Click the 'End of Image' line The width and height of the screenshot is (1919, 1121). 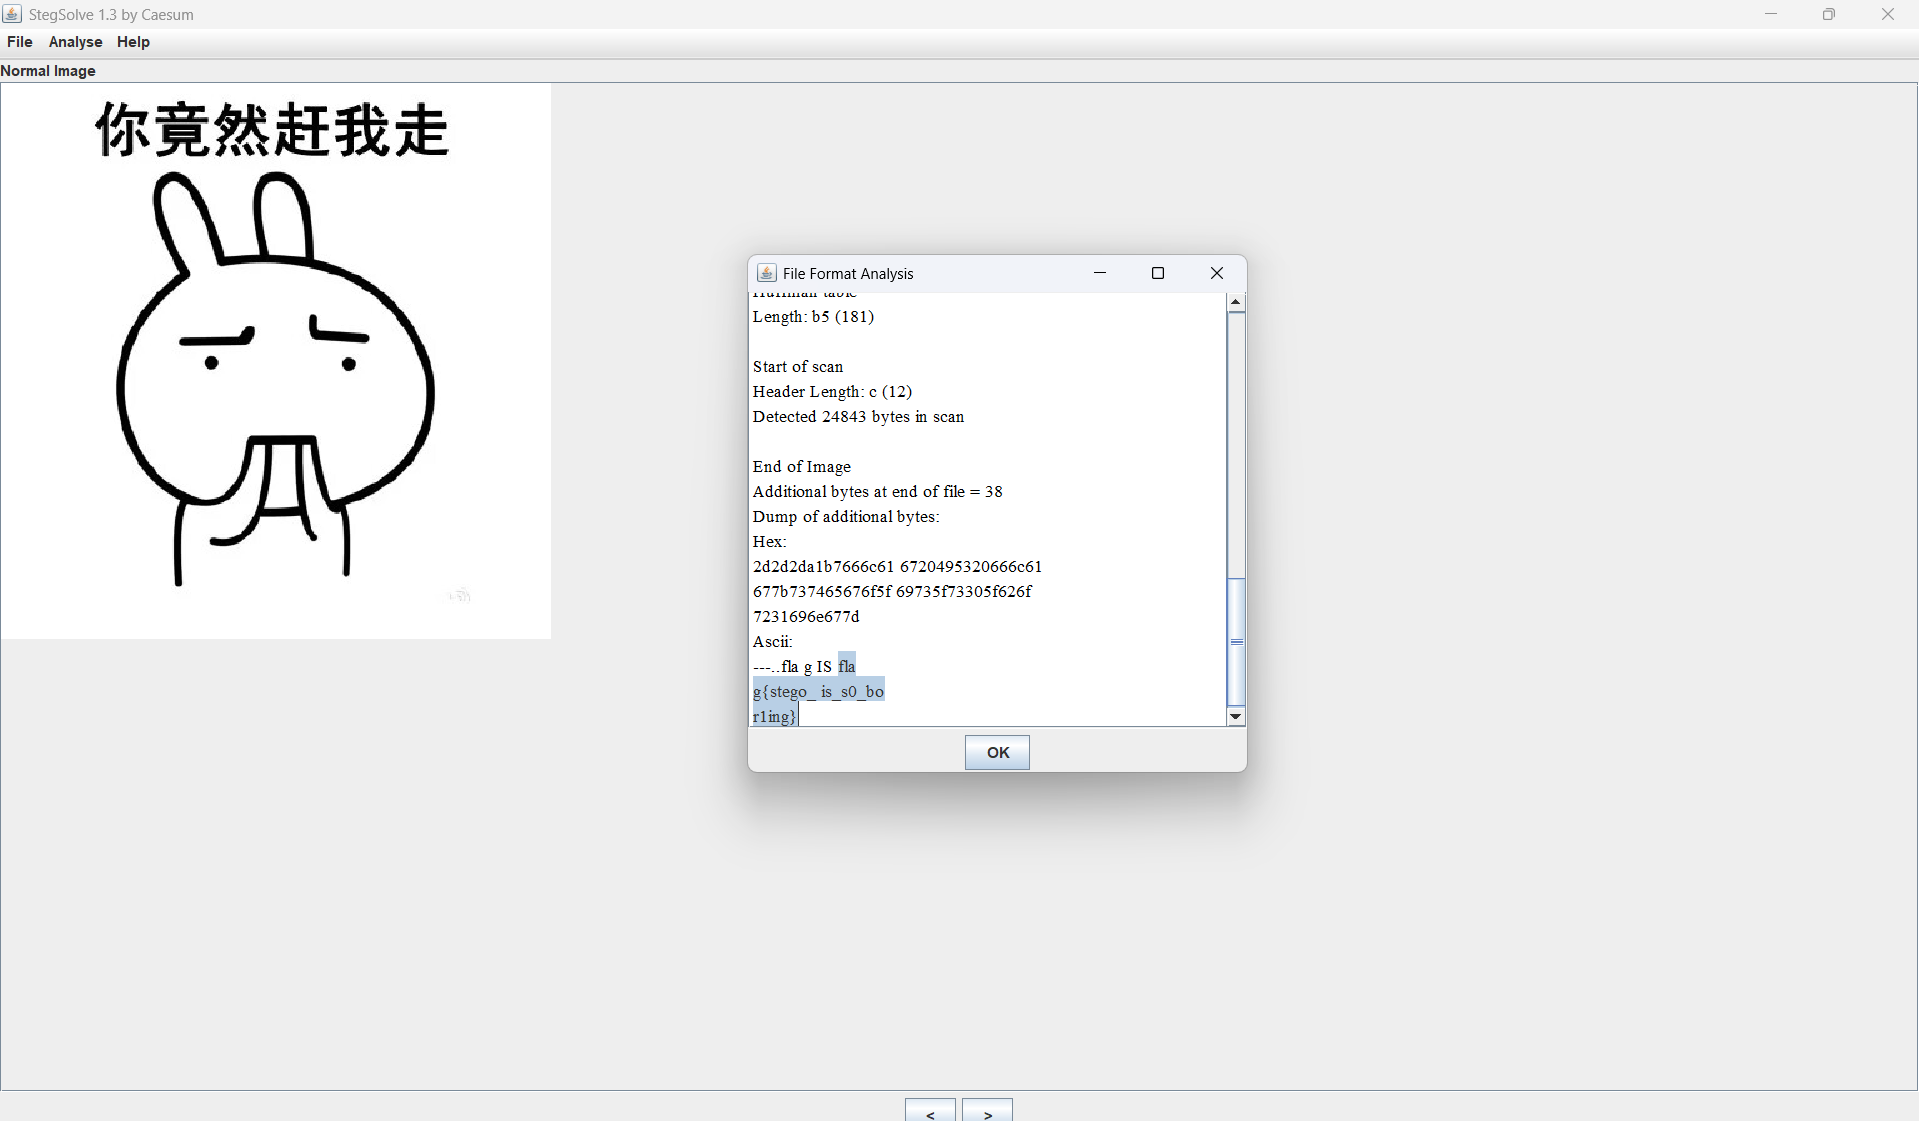[802, 467]
